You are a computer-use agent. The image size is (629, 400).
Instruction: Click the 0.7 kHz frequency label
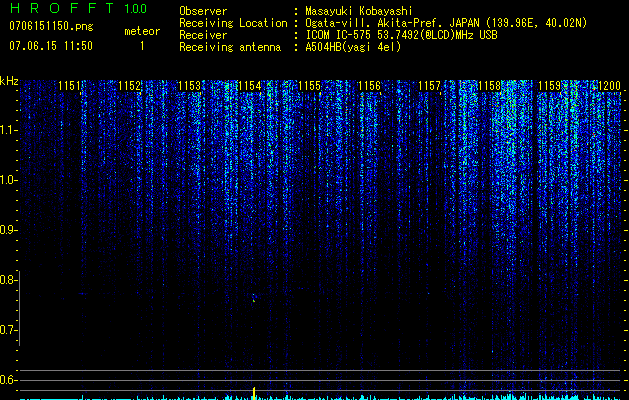tap(8, 330)
